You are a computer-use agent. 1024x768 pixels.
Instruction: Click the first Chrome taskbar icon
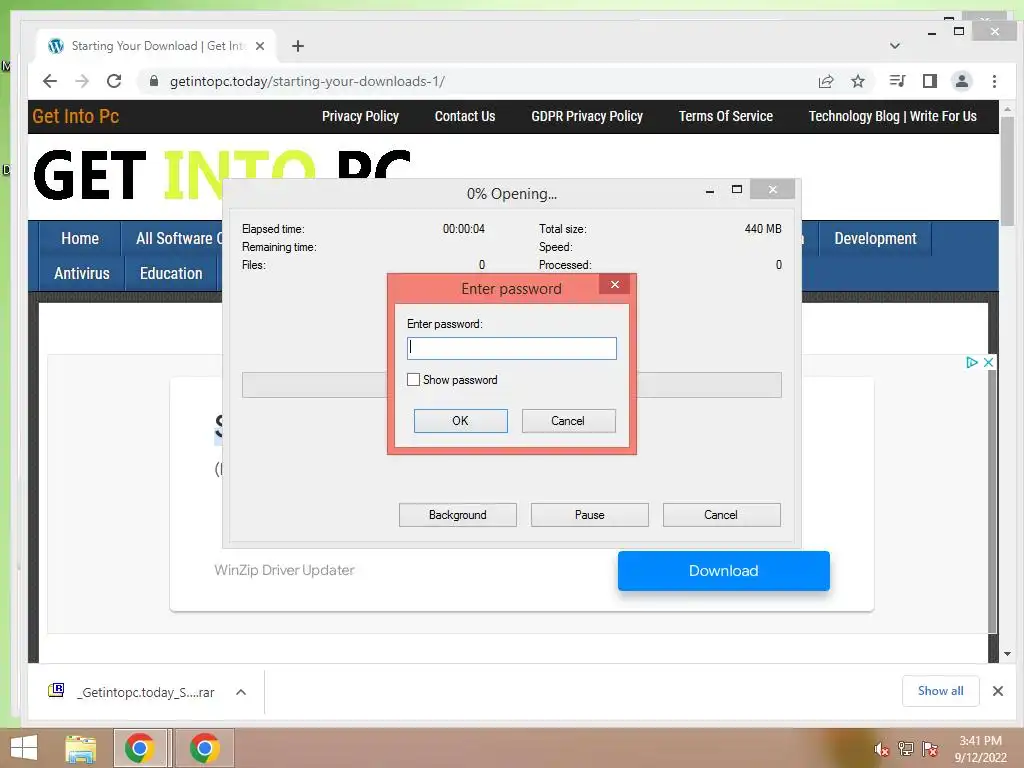pos(140,748)
